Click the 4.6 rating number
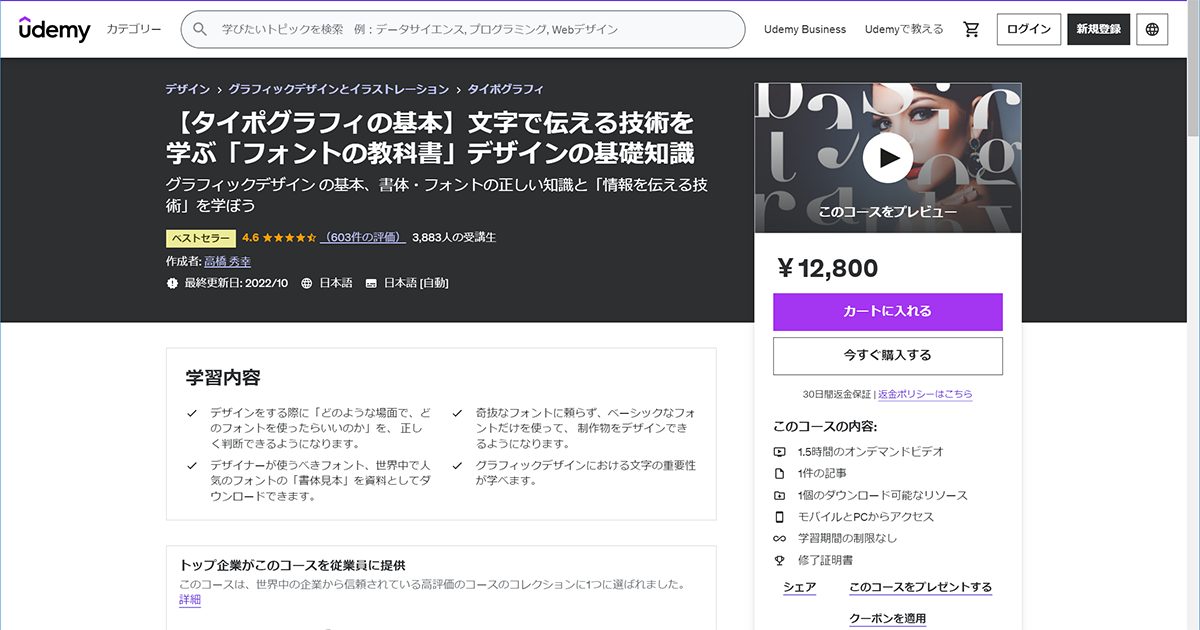The image size is (1200, 630). point(251,238)
